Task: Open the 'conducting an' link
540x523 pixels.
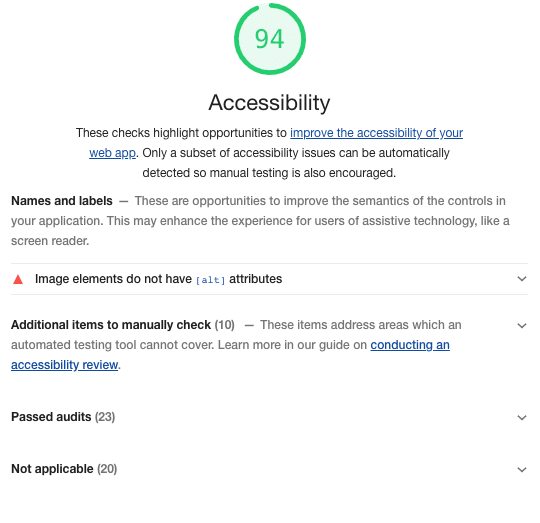Action: 410,345
